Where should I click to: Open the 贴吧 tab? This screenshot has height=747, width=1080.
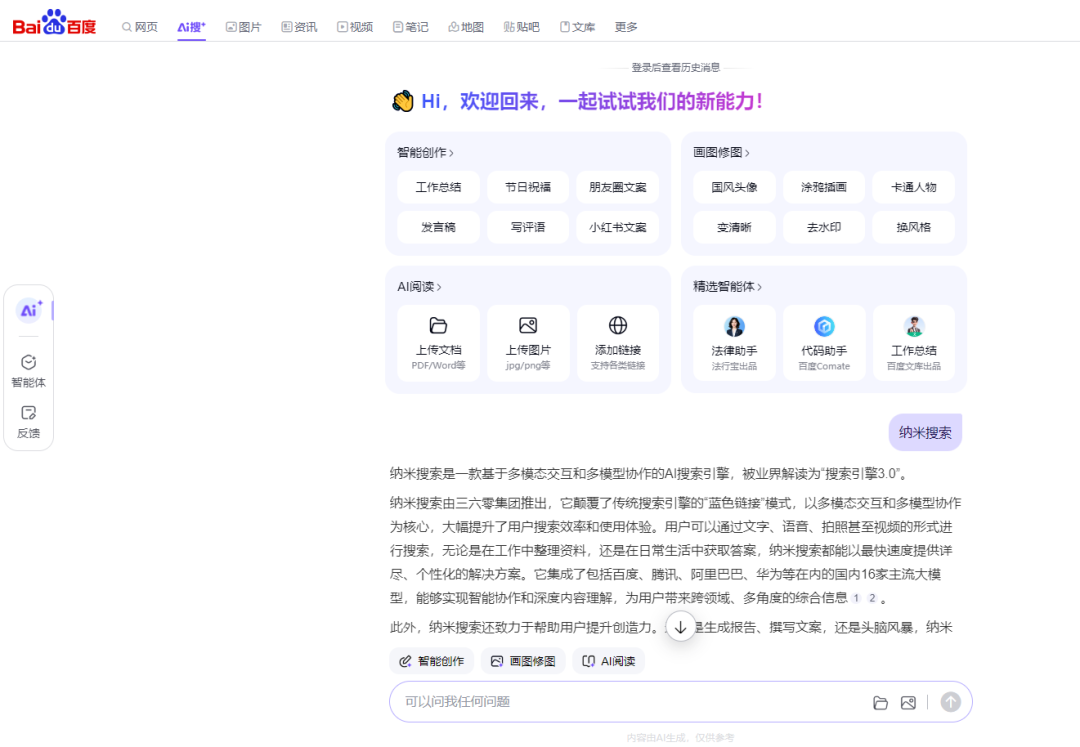pos(521,27)
